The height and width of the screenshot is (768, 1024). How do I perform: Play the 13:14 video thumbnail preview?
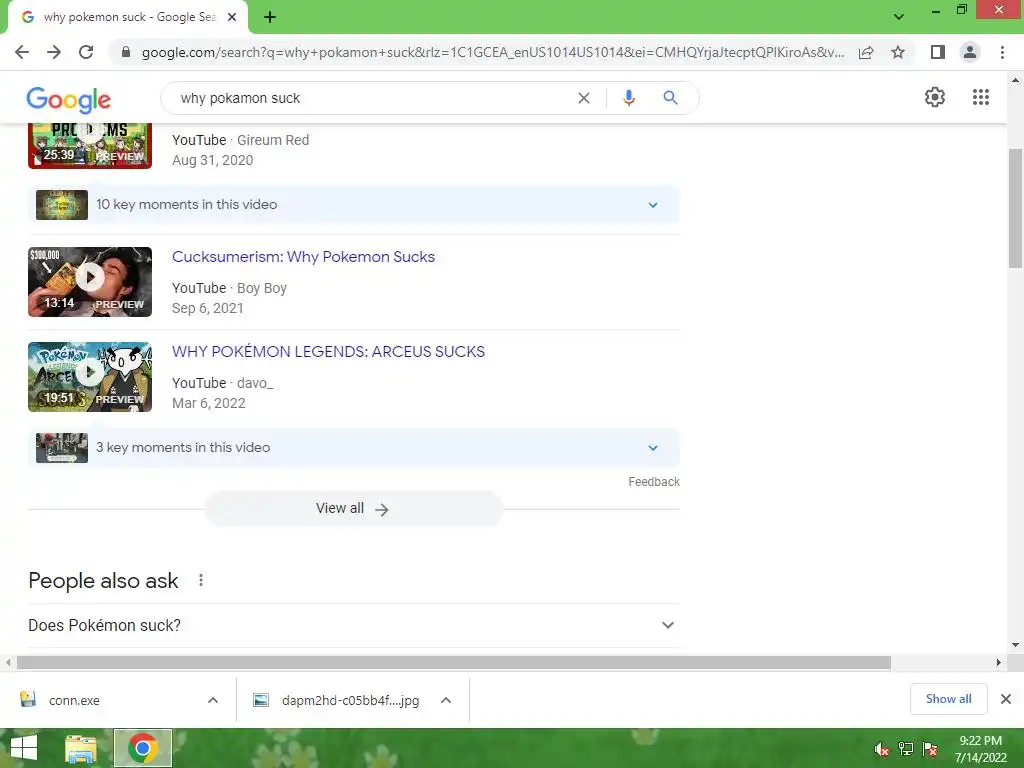pos(90,281)
